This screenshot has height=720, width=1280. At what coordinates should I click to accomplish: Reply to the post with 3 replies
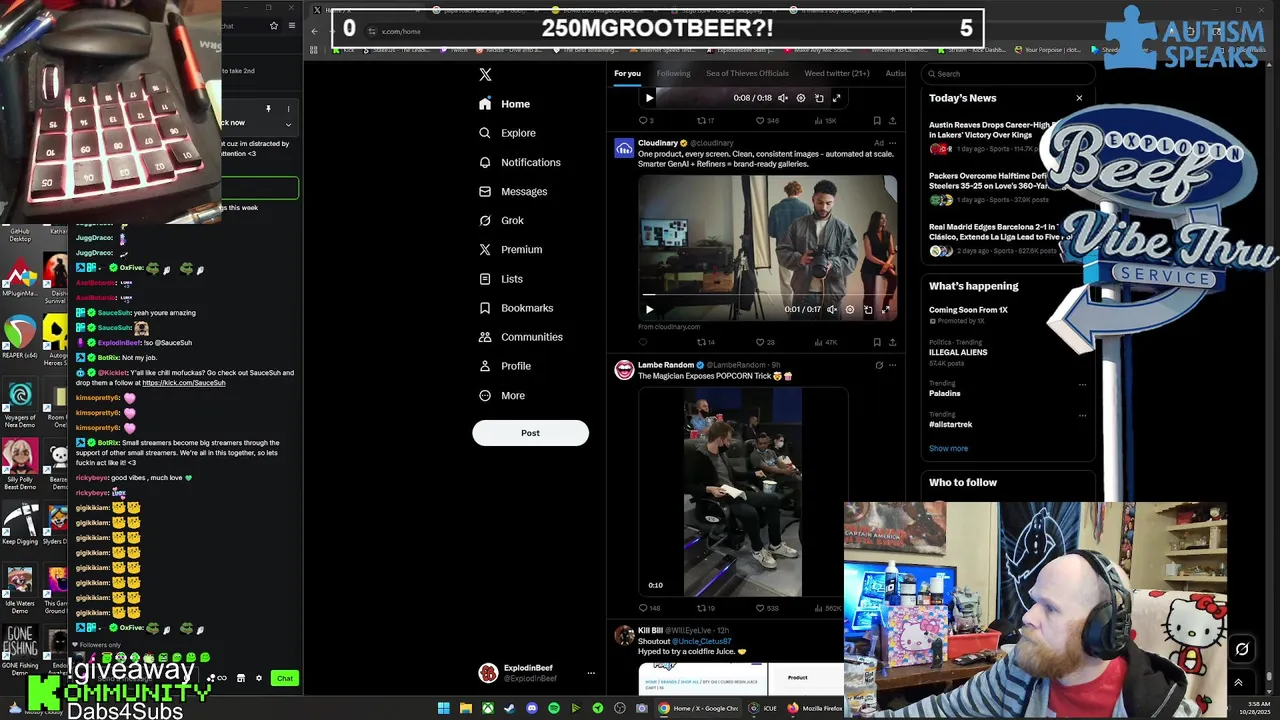click(x=645, y=120)
